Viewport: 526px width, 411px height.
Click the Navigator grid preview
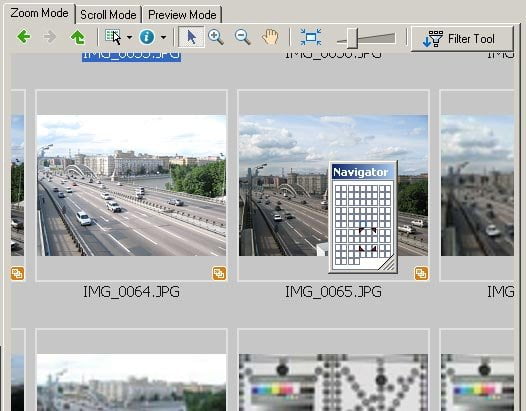pyautogui.click(x=363, y=224)
